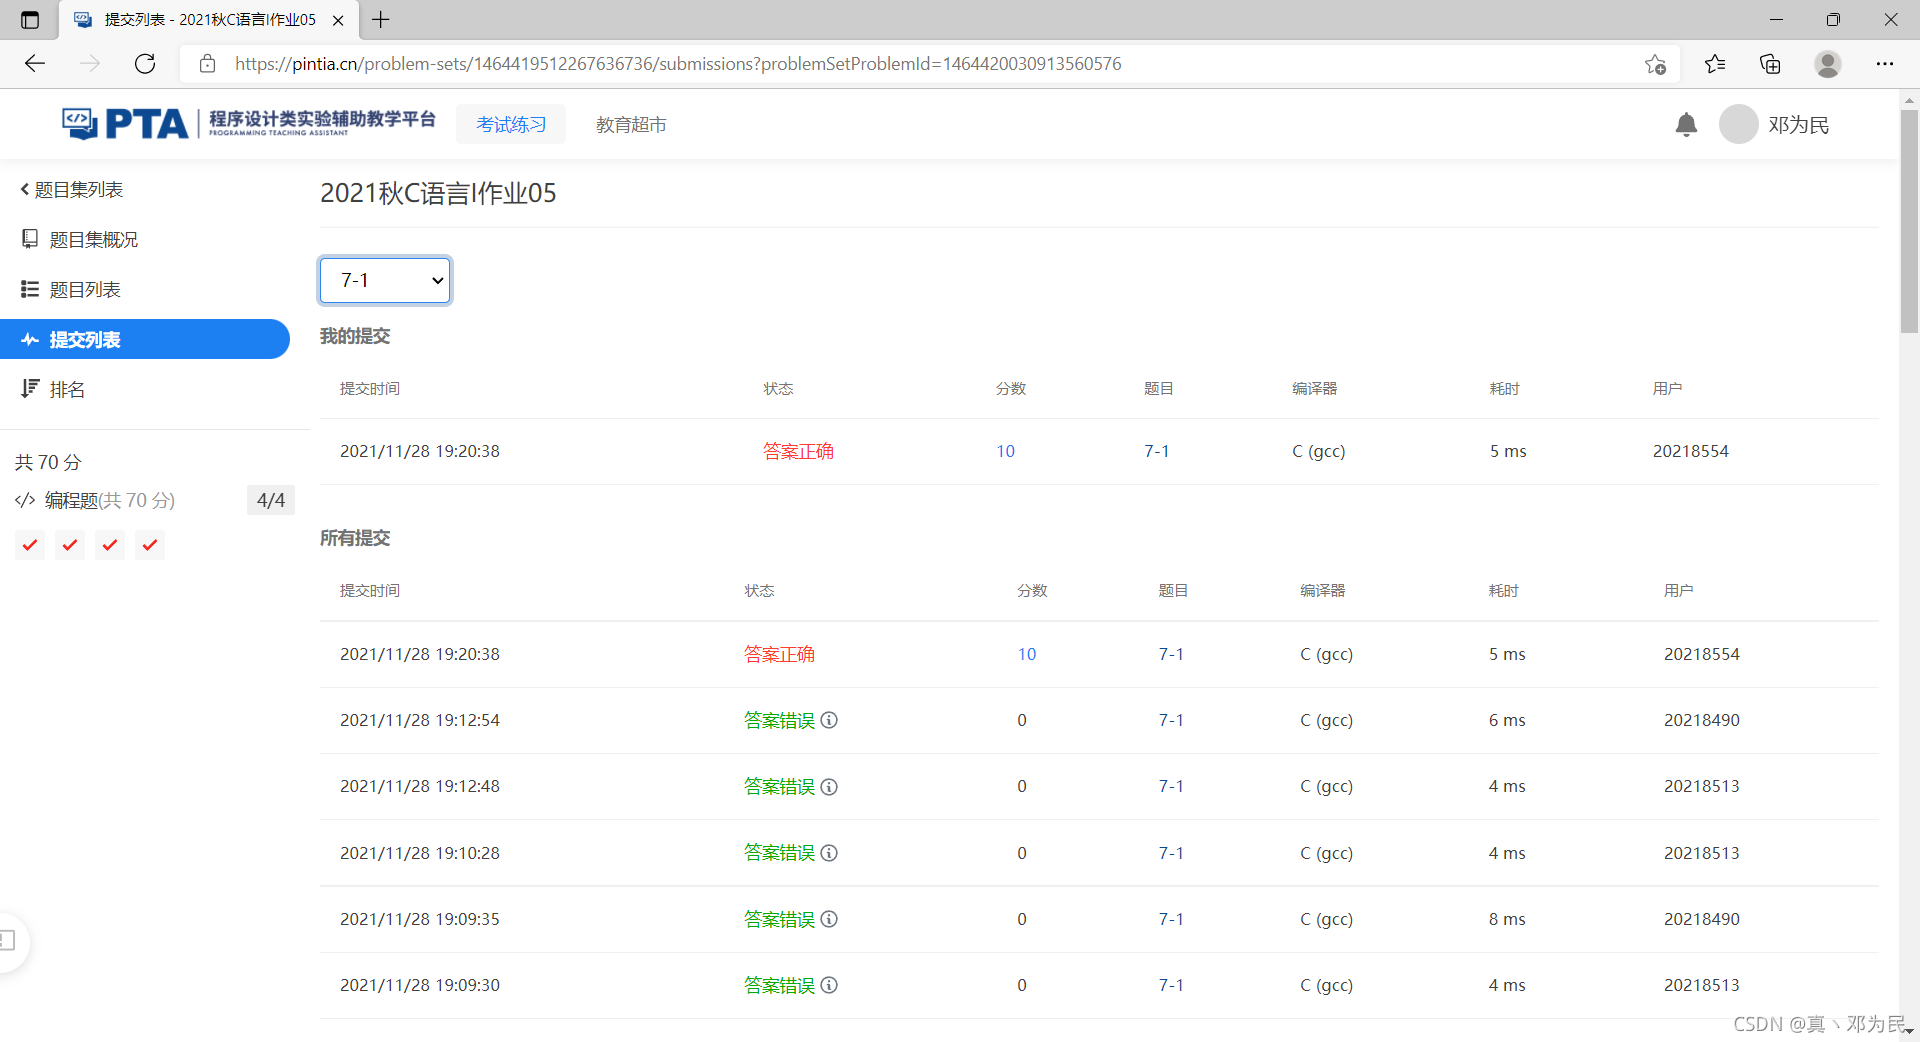
Task: Click info icon on 19:10:28 submission
Action: click(829, 853)
